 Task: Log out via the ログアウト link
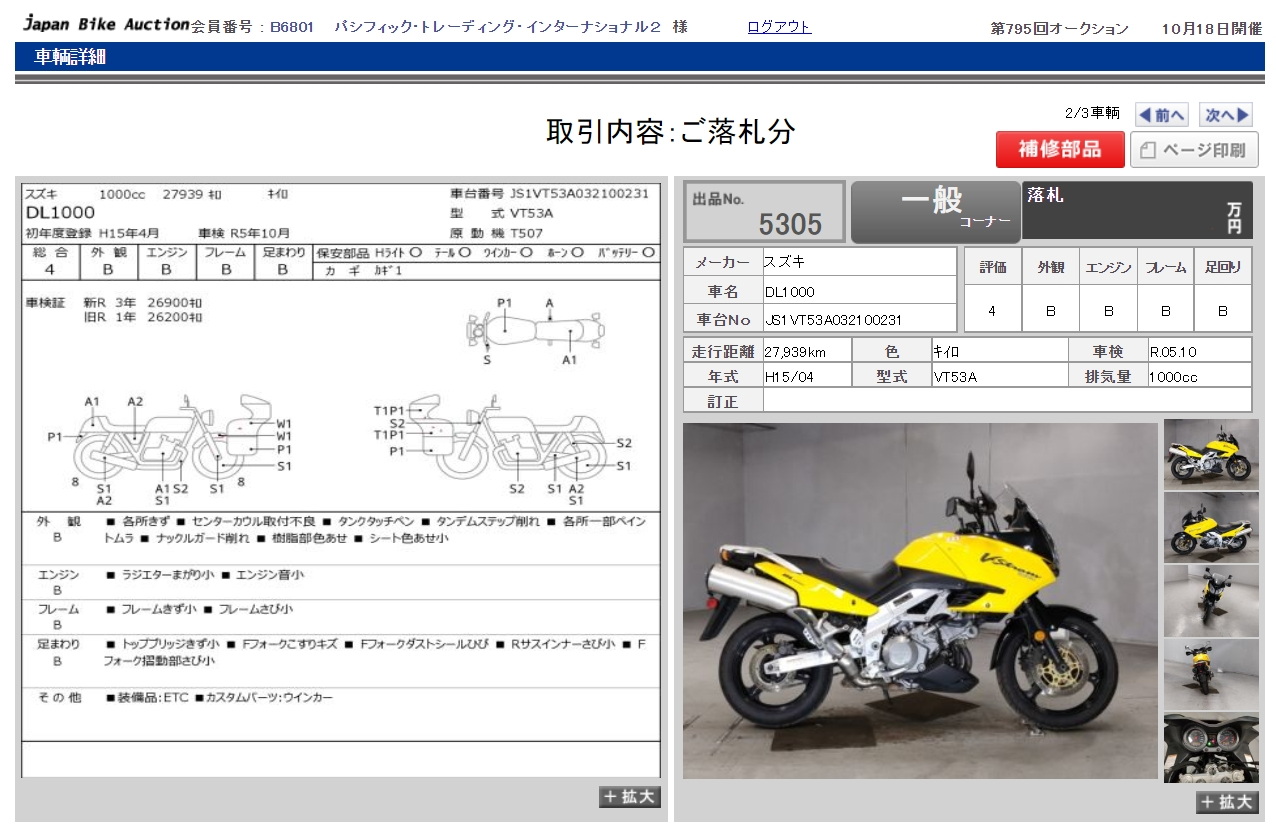(779, 27)
